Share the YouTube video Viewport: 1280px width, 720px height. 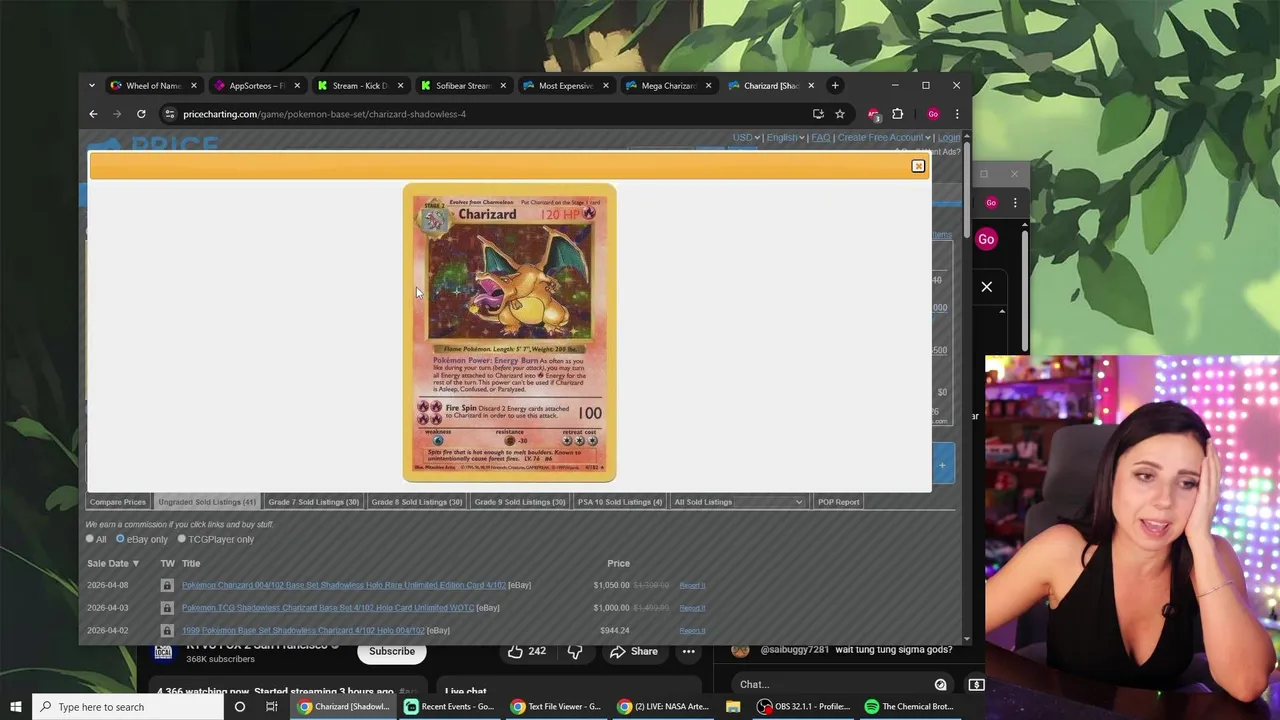[634, 651]
